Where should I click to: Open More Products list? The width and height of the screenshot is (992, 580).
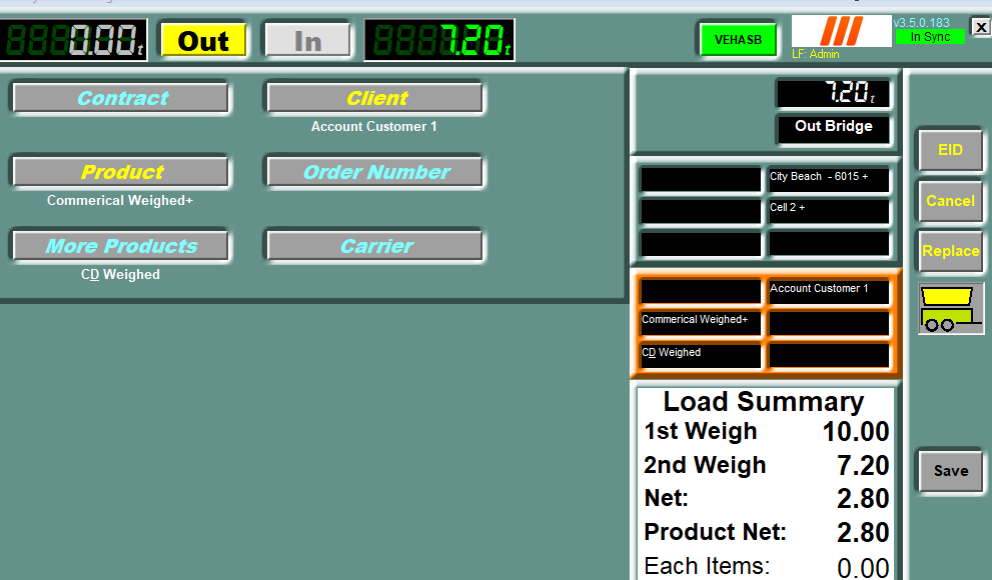121,246
